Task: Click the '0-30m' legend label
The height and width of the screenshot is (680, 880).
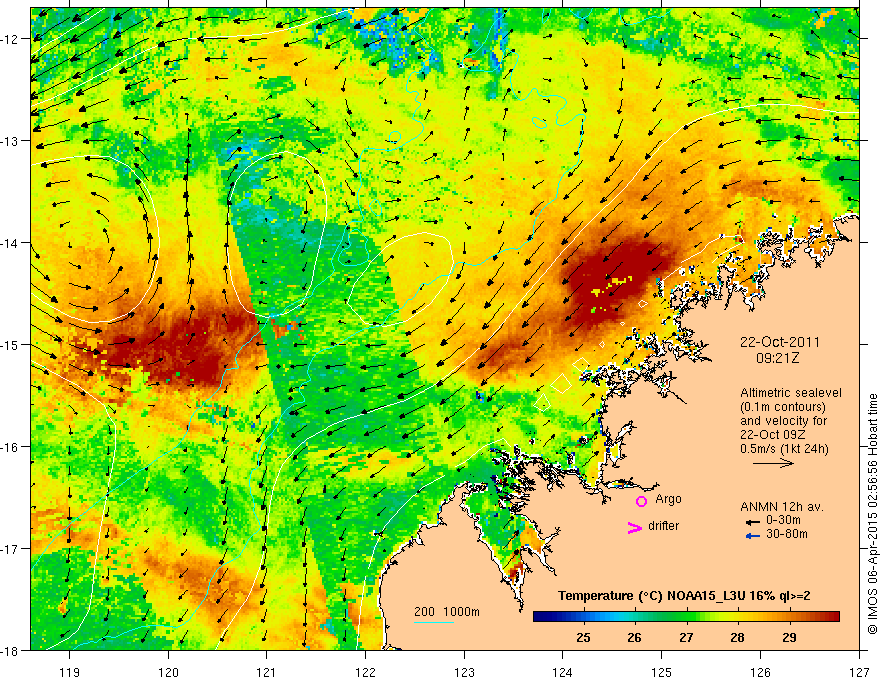Action: pyautogui.click(x=783, y=520)
